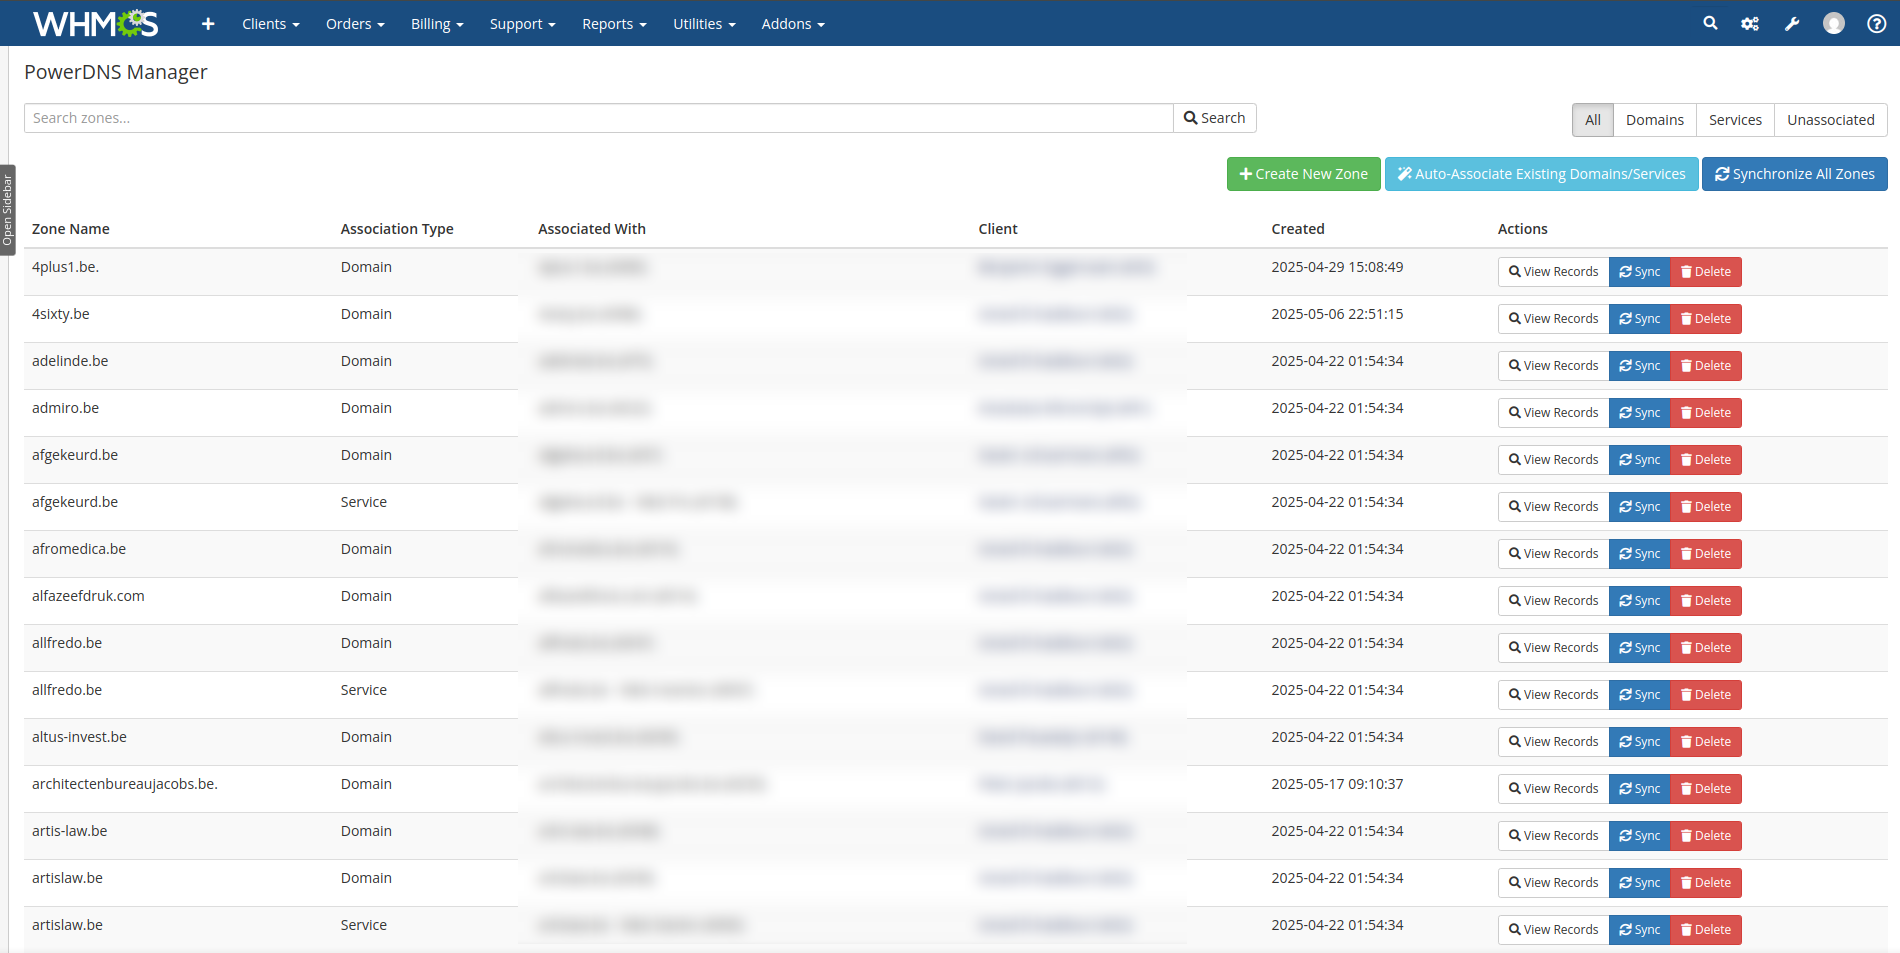This screenshot has width=1900, height=953.
Task: Expand the Reports menu
Action: tap(614, 24)
